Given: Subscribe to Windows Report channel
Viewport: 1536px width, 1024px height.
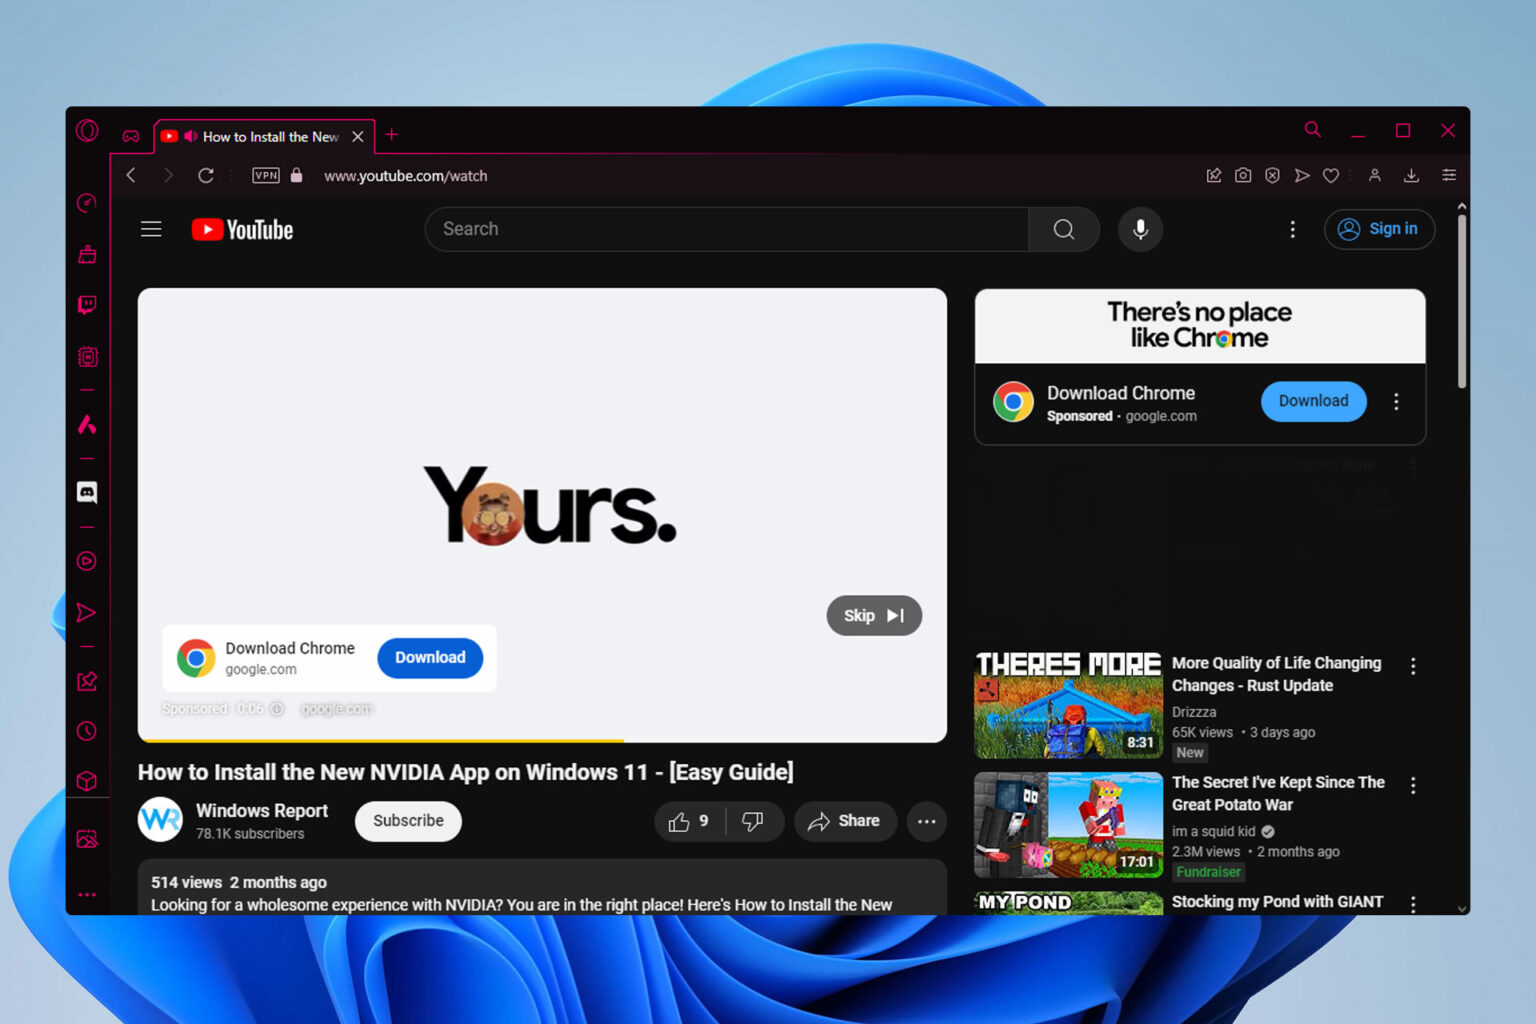Looking at the screenshot, I should [x=408, y=821].
